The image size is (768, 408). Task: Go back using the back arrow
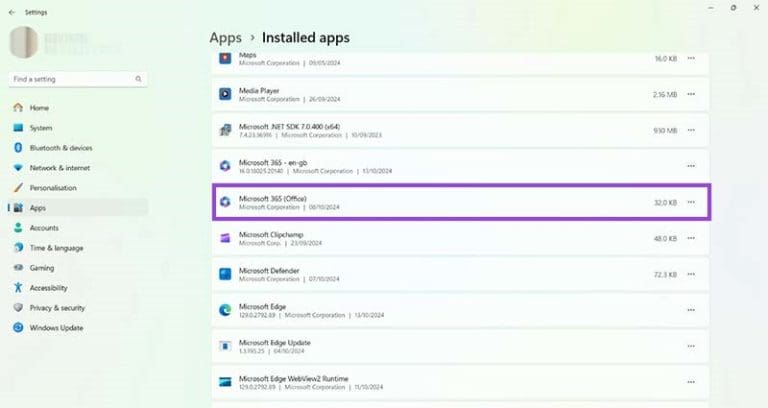point(12,12)
